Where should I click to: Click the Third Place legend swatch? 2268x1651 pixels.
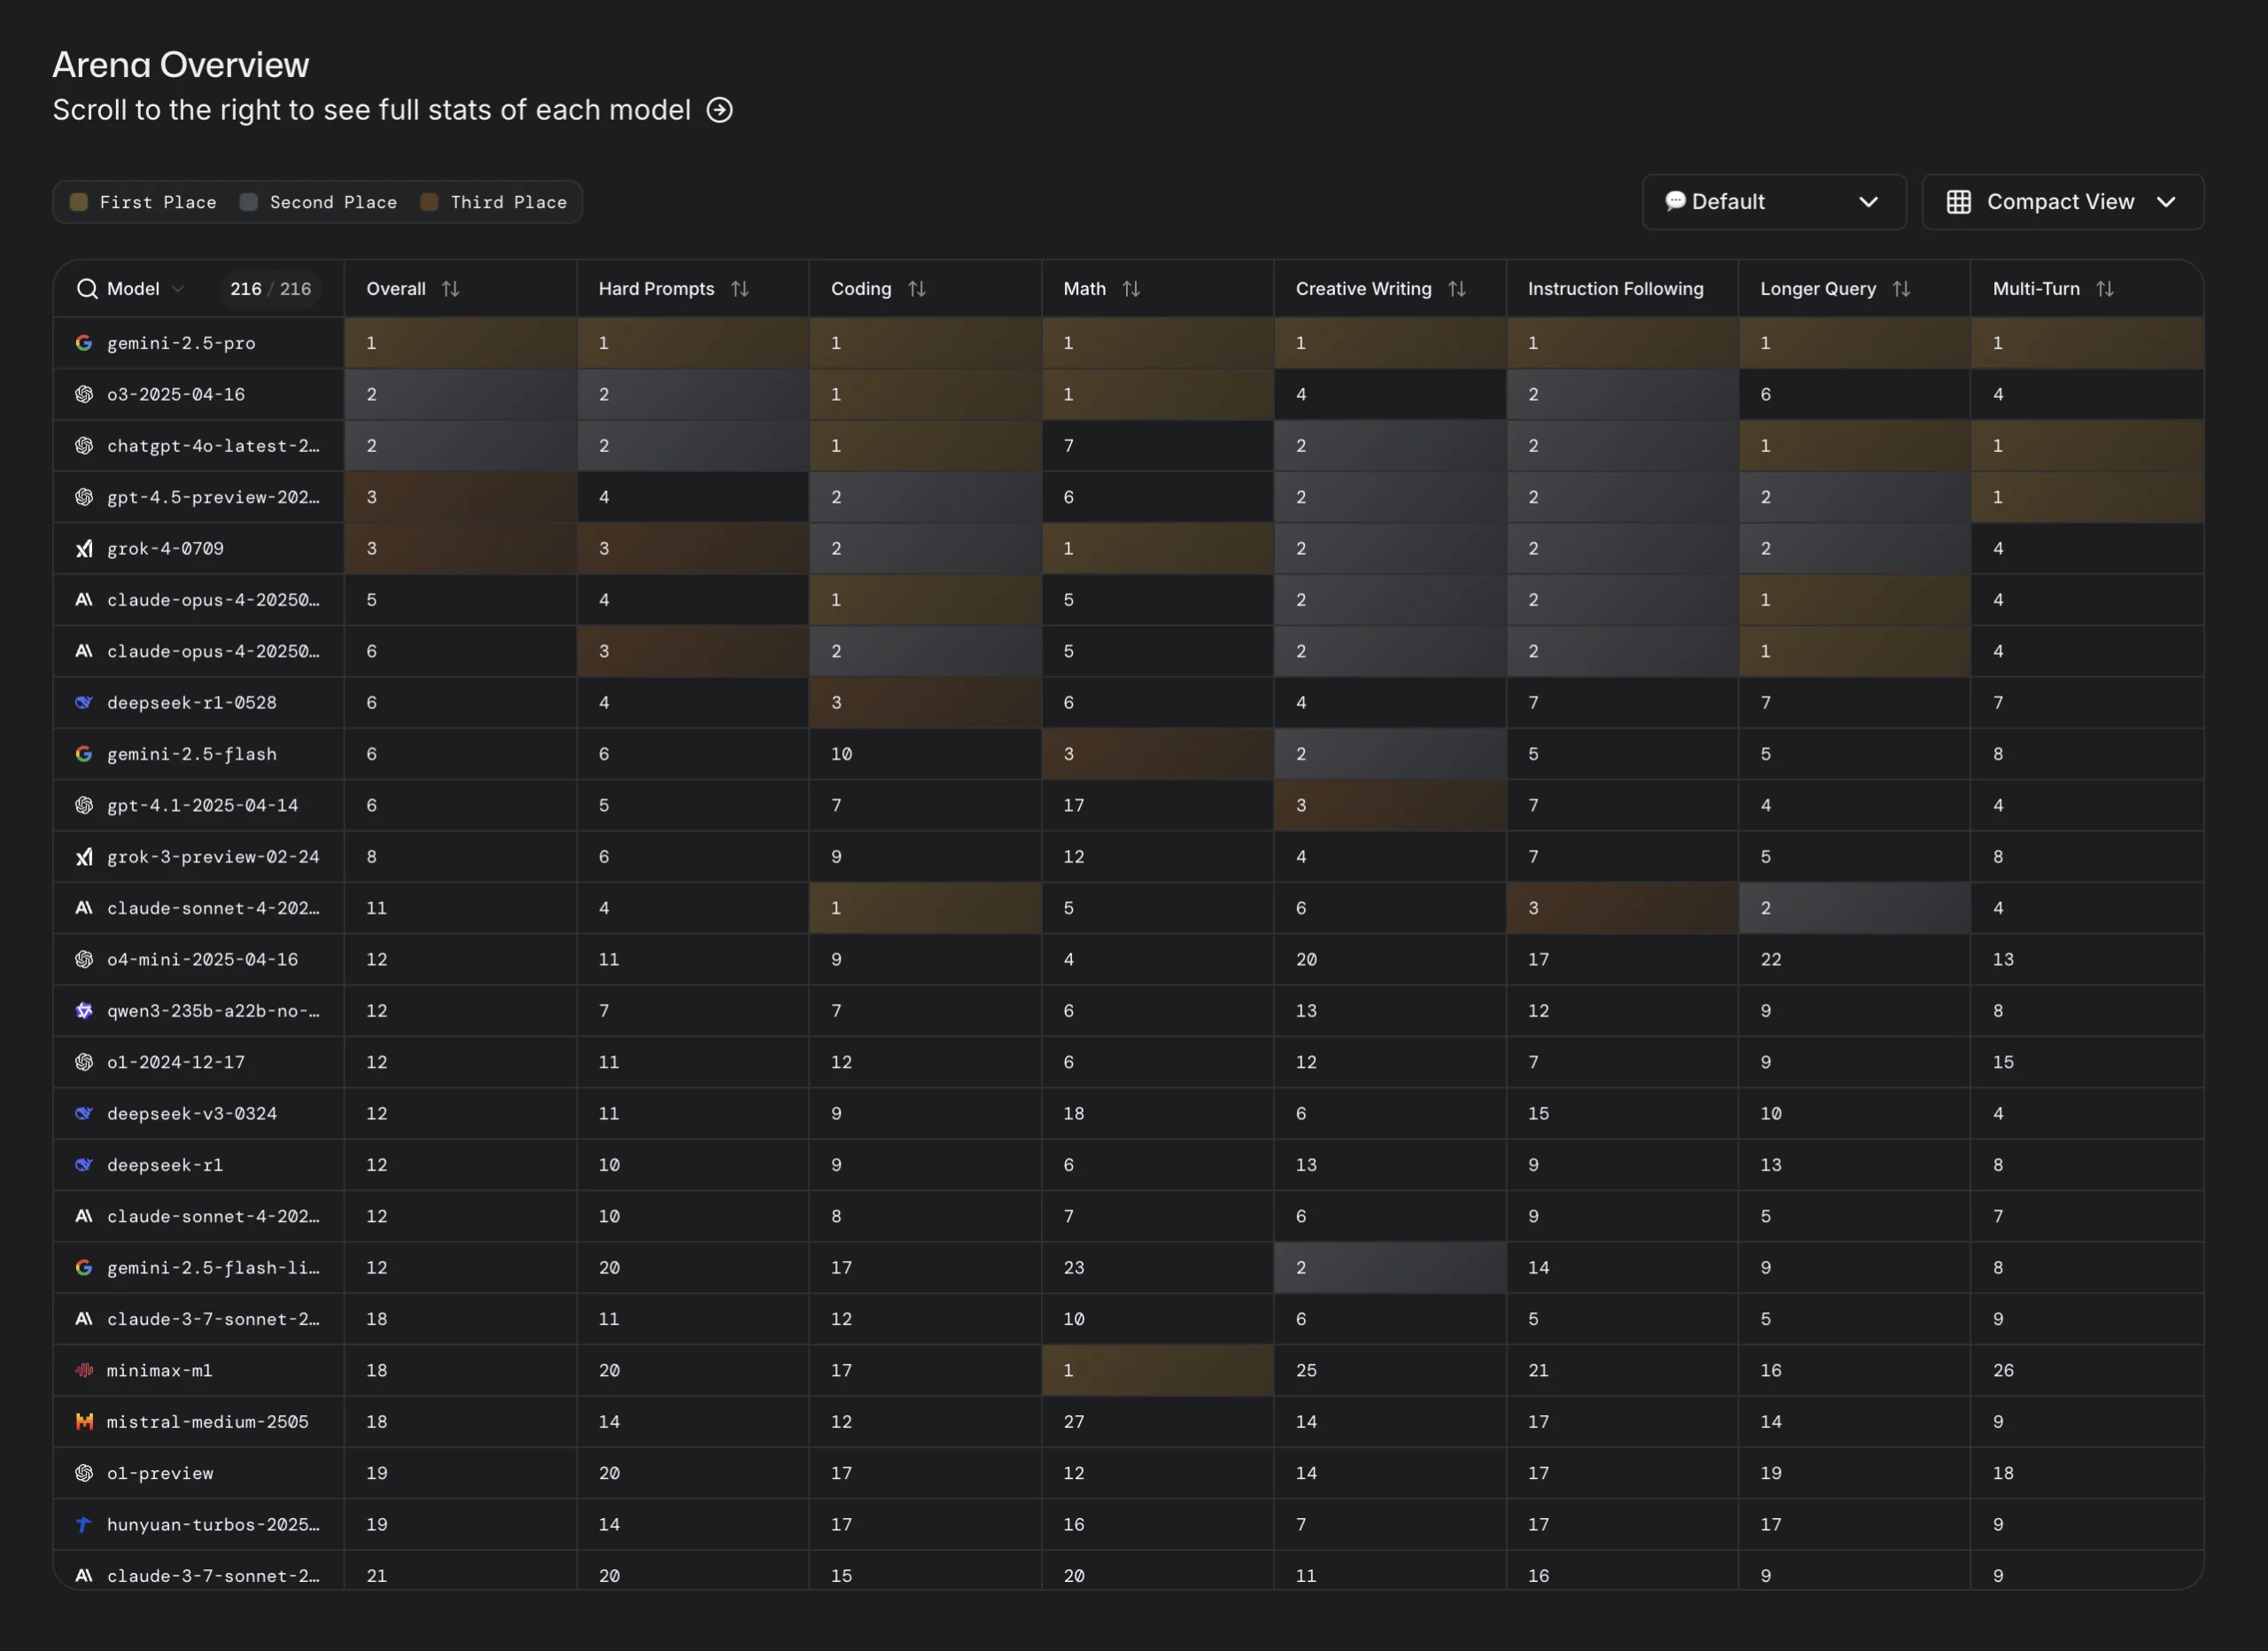click(x=429, y=202)
